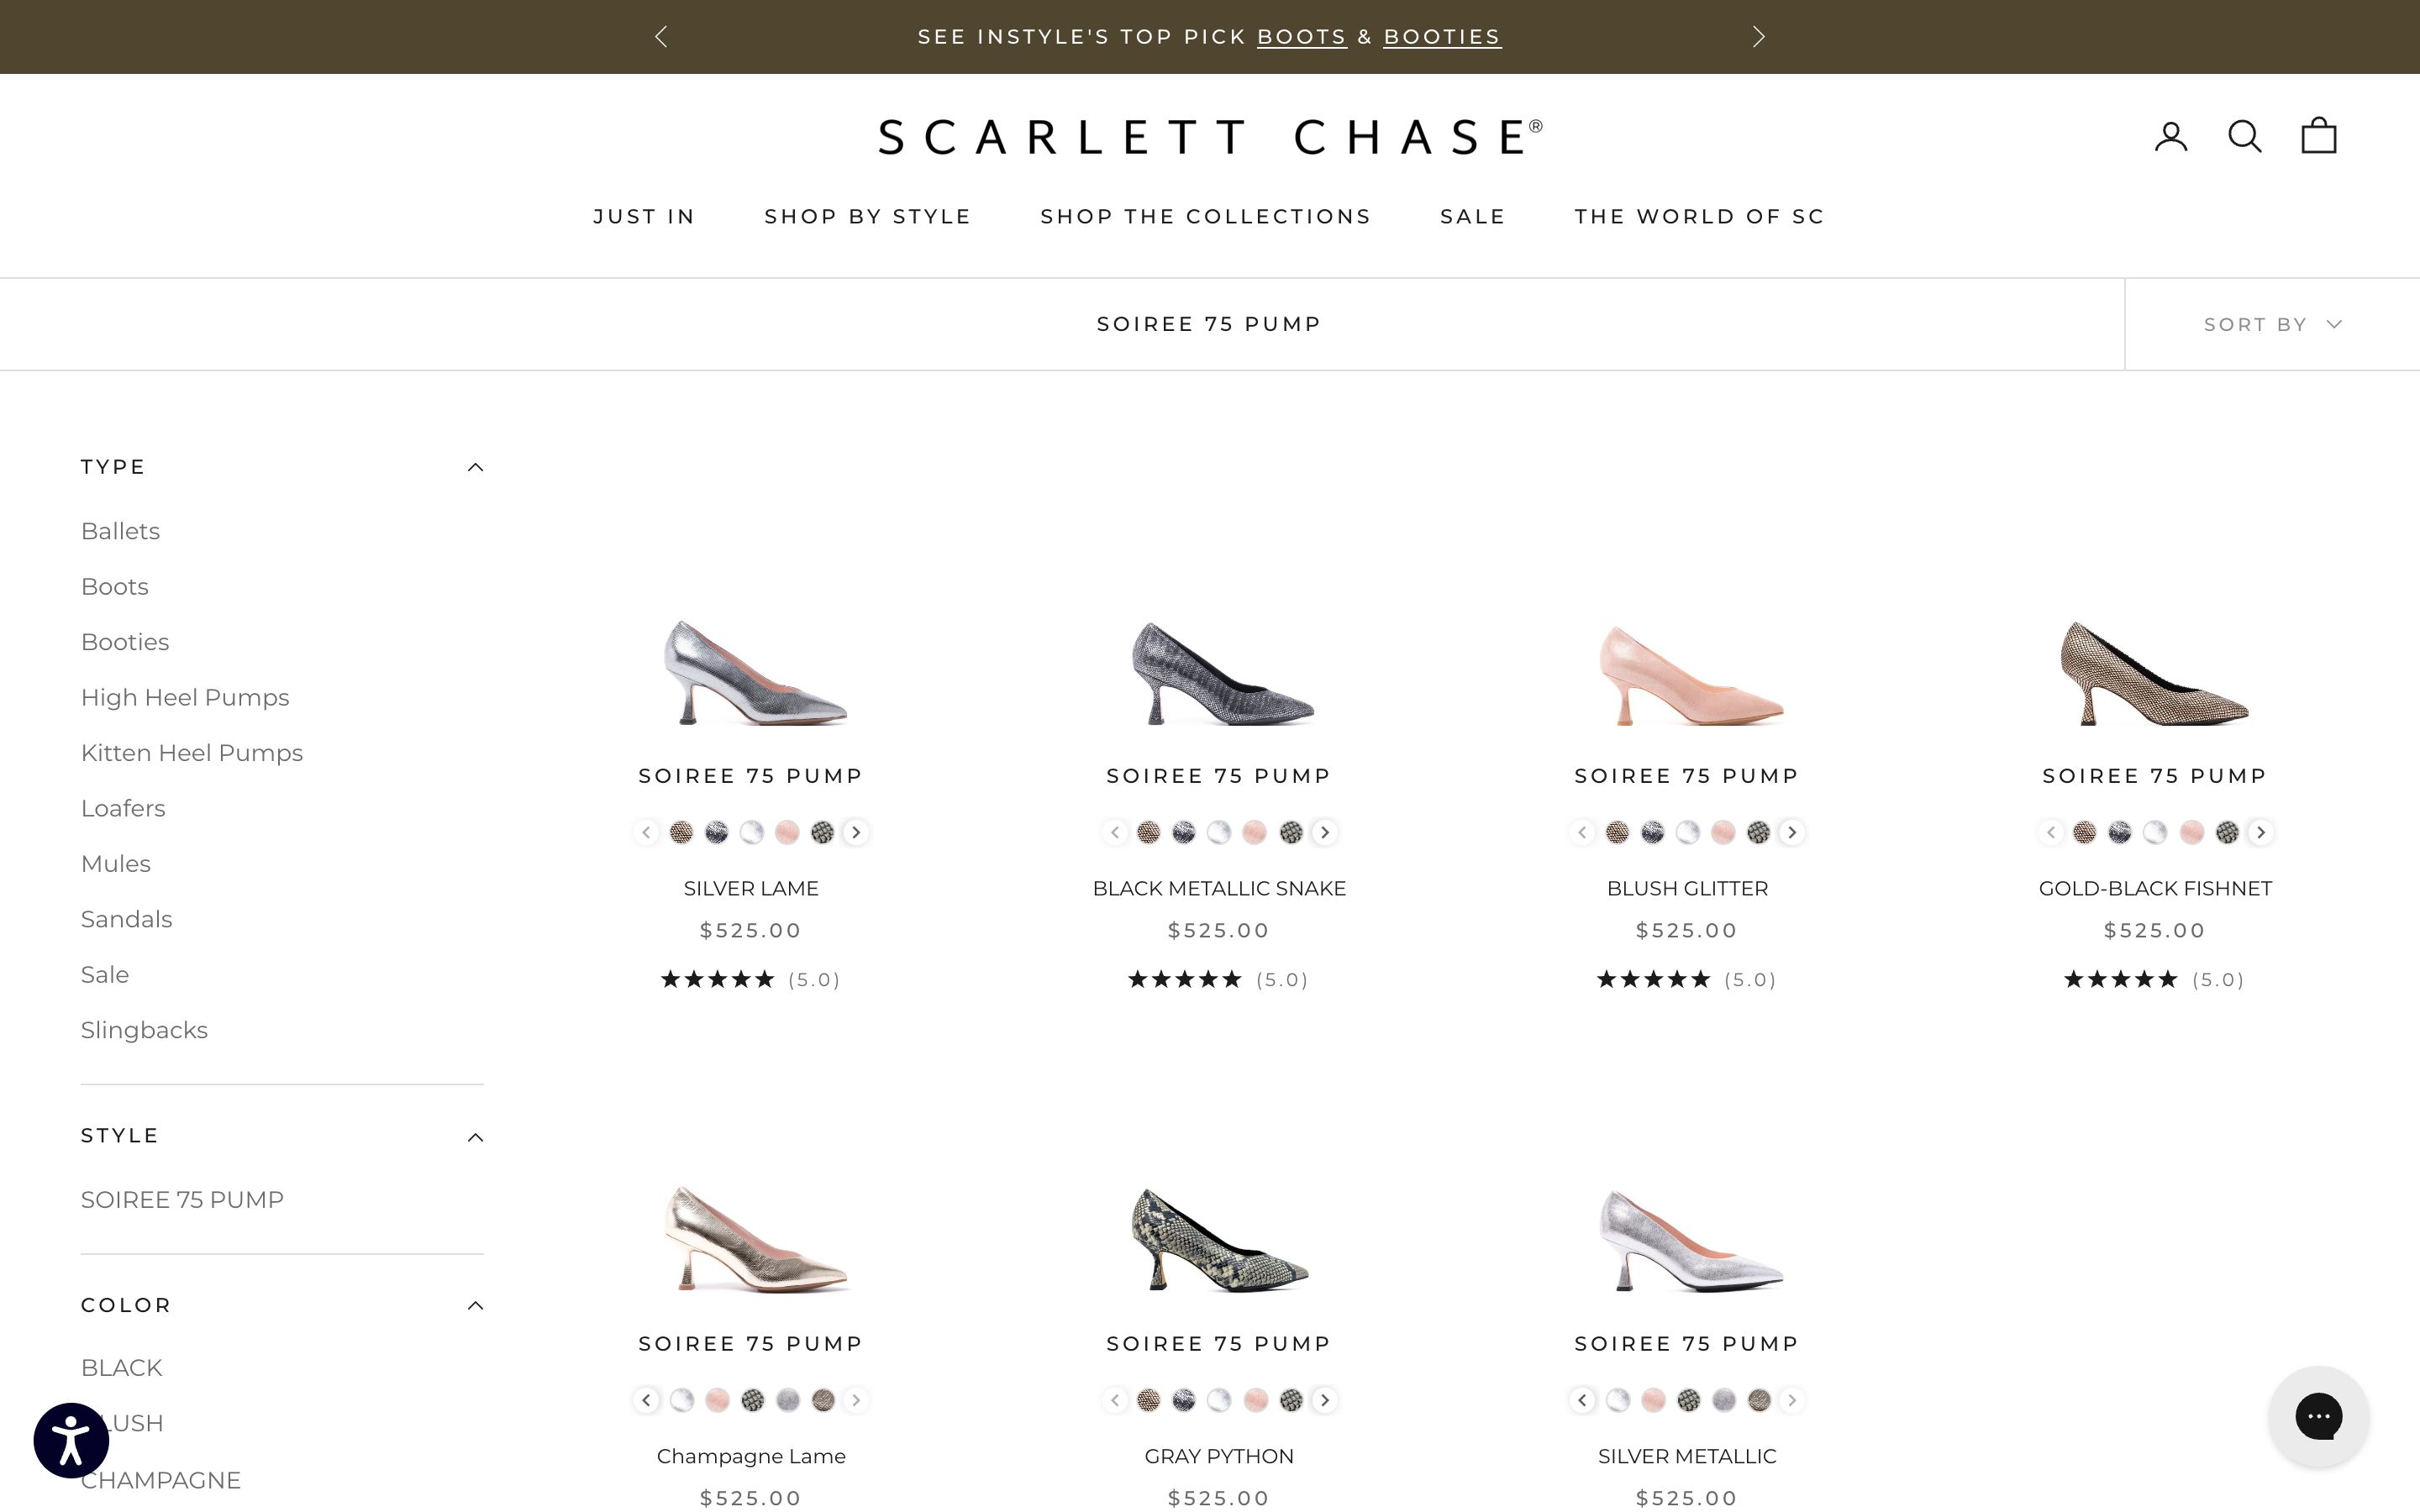Show next swatches on Silver Lame pump
2420x1512 pixels.
tap(856, 832)
